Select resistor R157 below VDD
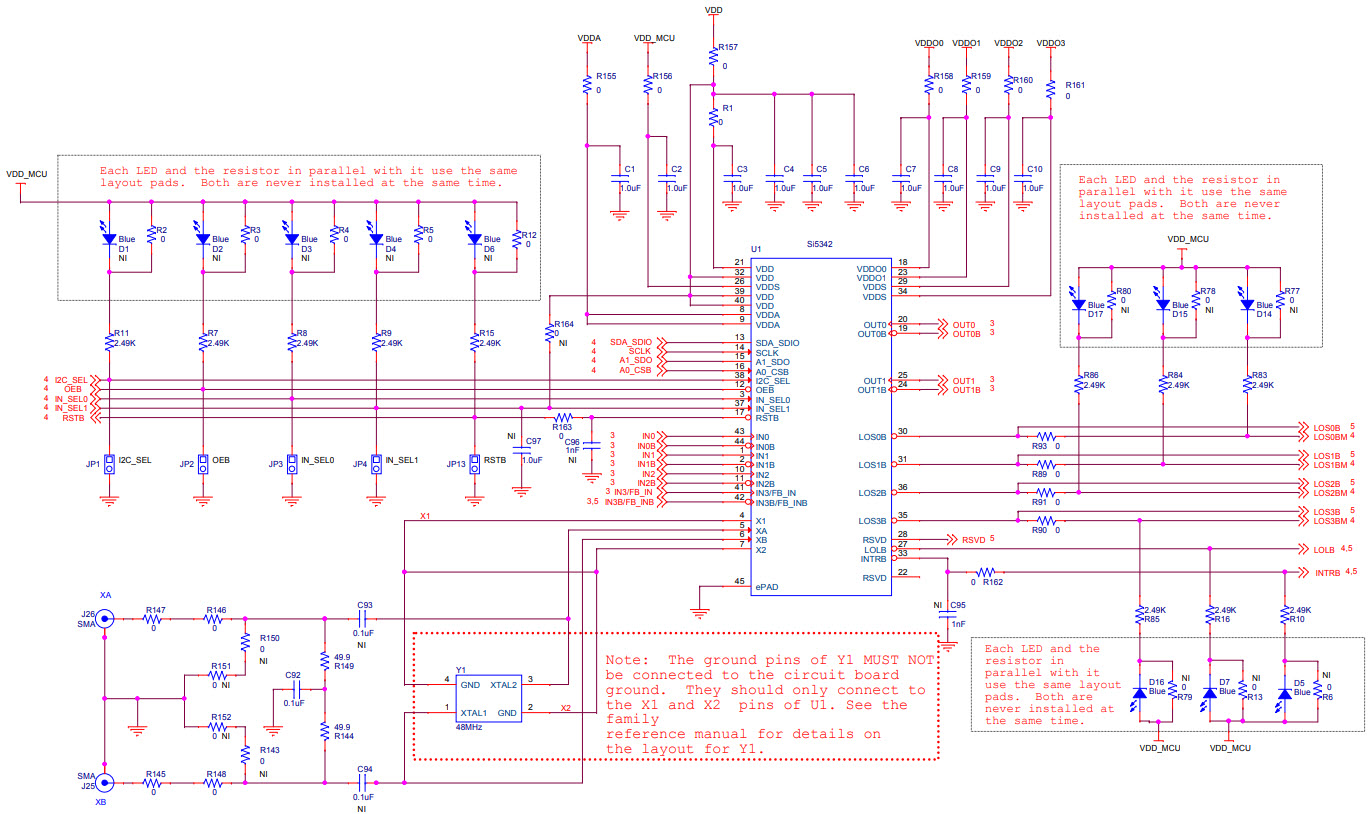Viewport: 1371px width, 814px height. pos(715,54)
